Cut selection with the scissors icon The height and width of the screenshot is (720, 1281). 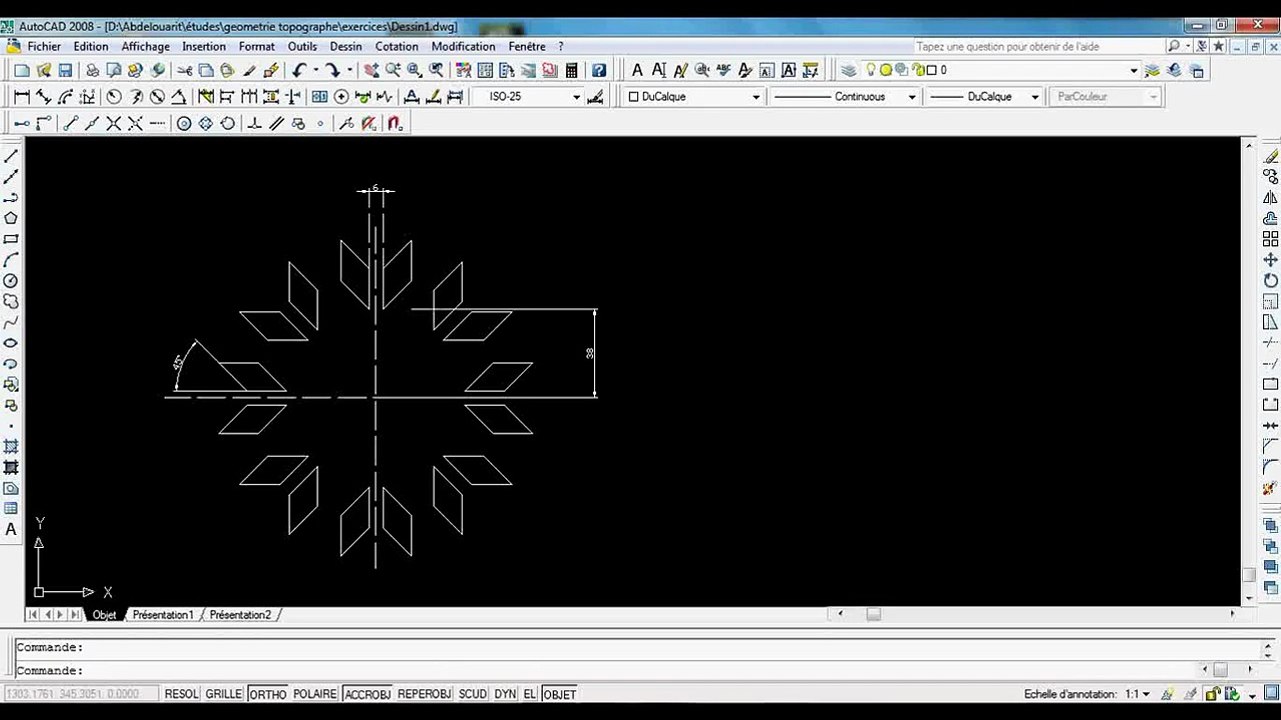185,70
